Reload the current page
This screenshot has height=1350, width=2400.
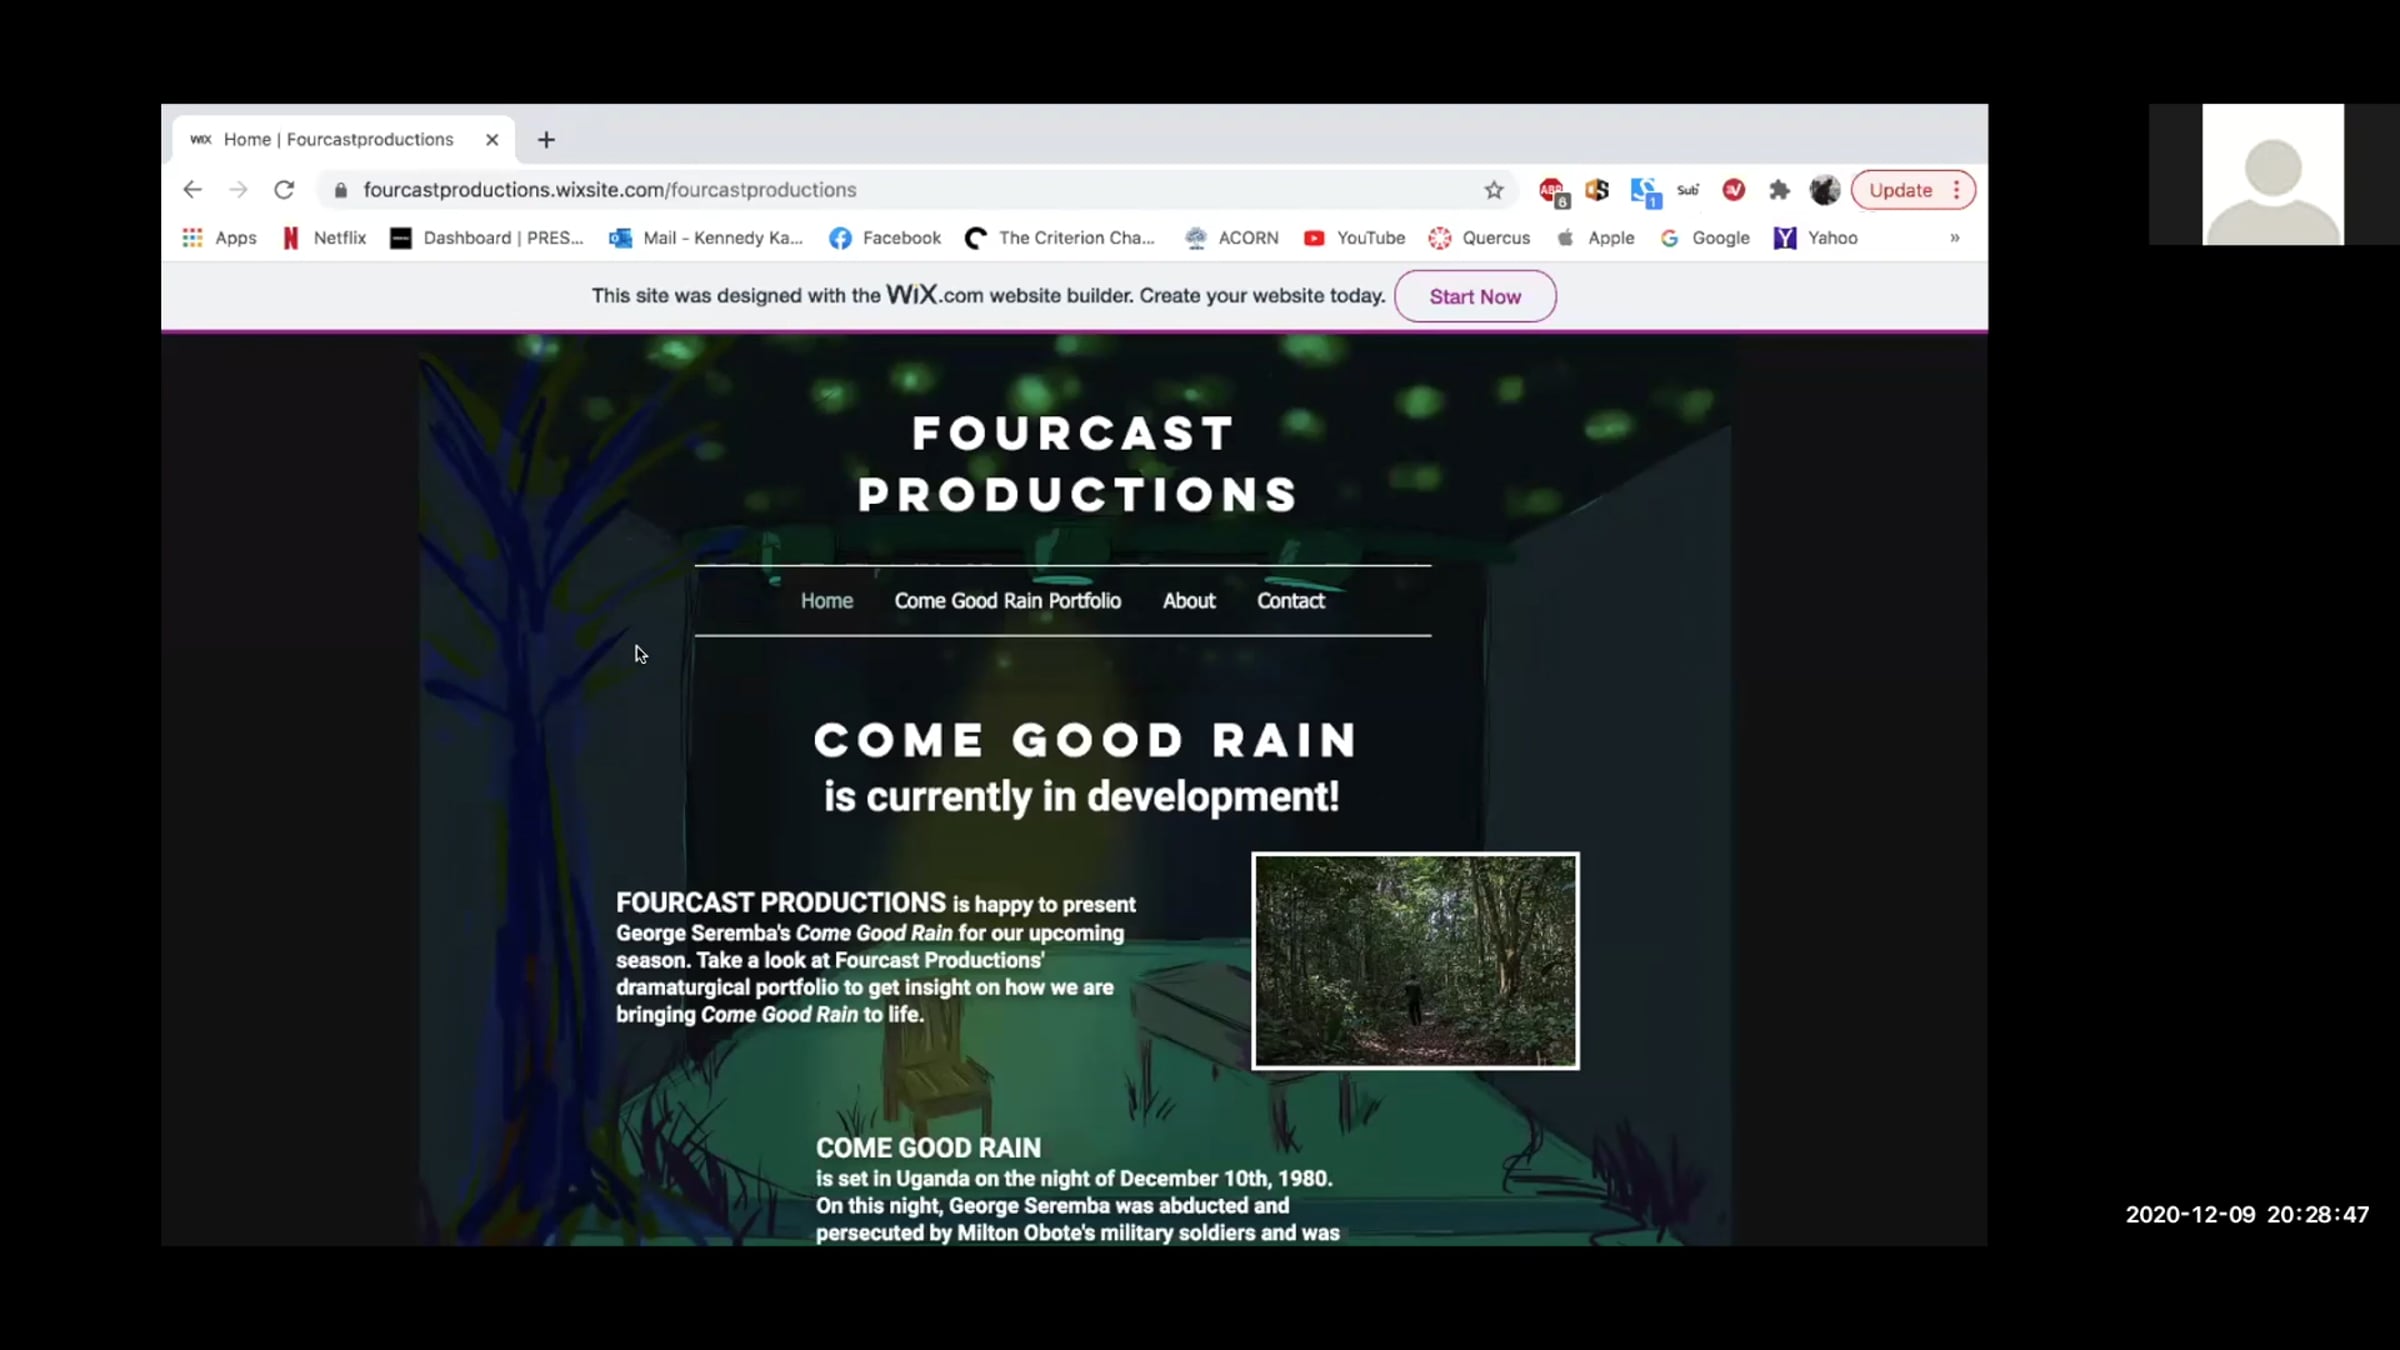284,190
